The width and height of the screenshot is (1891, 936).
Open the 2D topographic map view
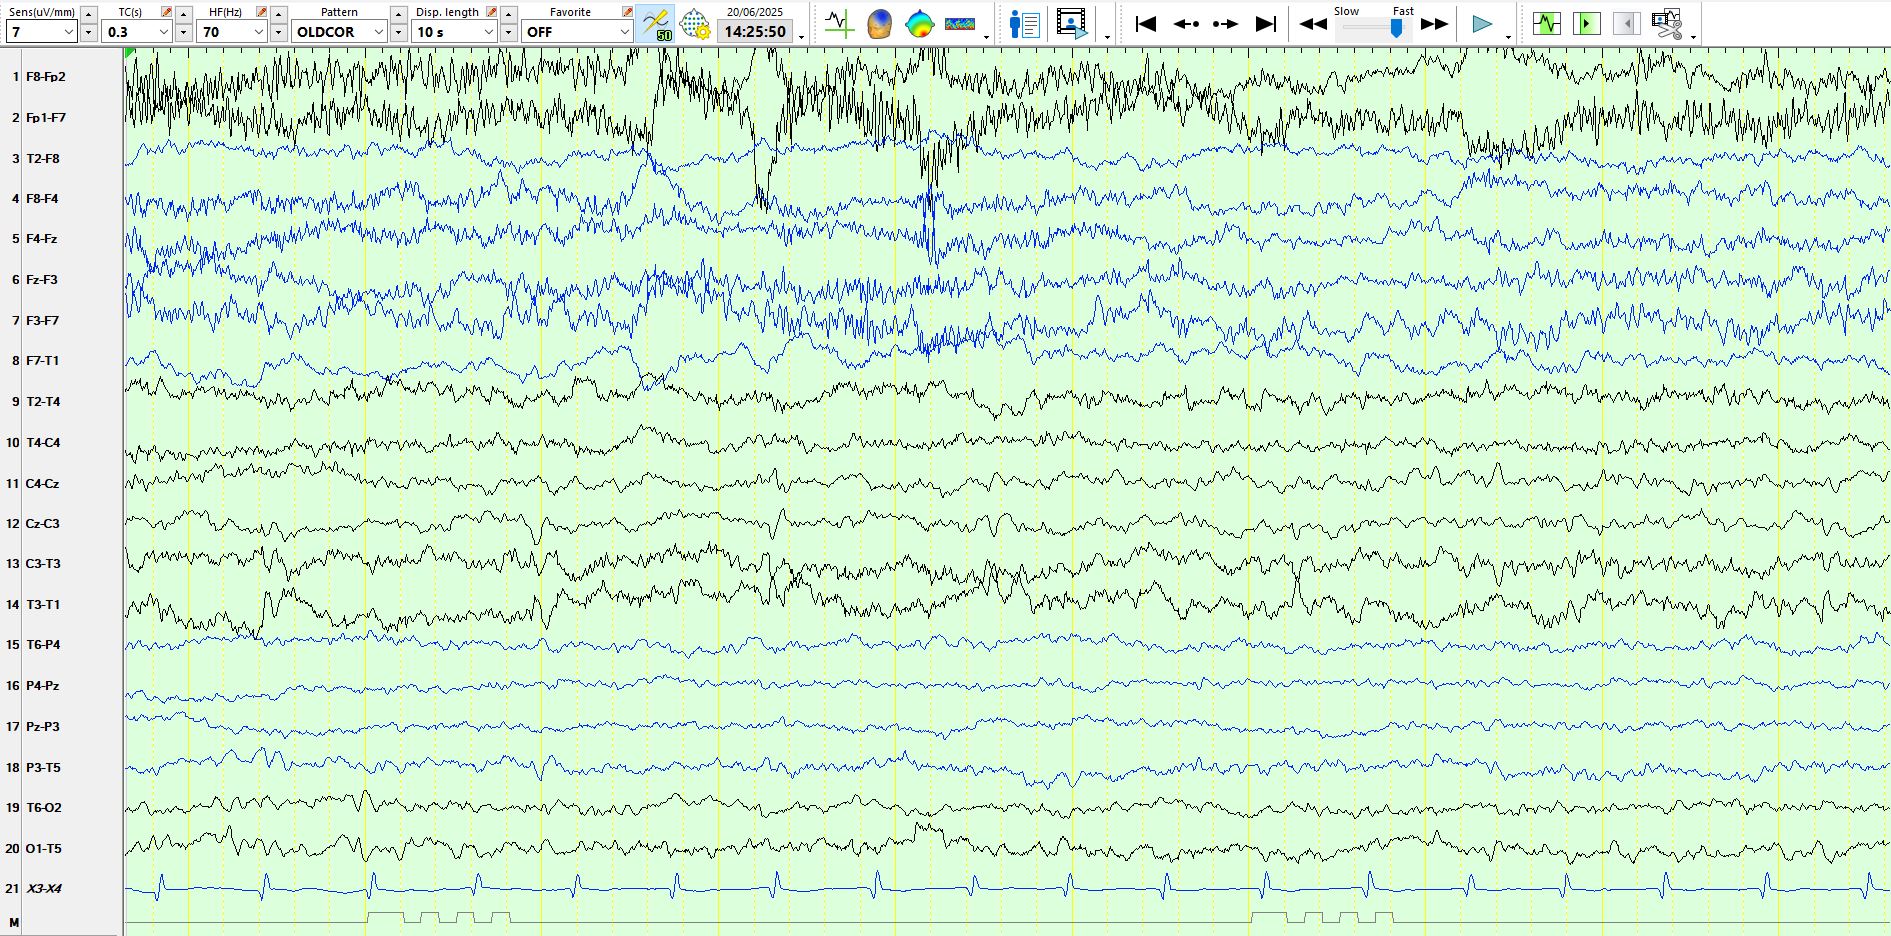(919, 23)
